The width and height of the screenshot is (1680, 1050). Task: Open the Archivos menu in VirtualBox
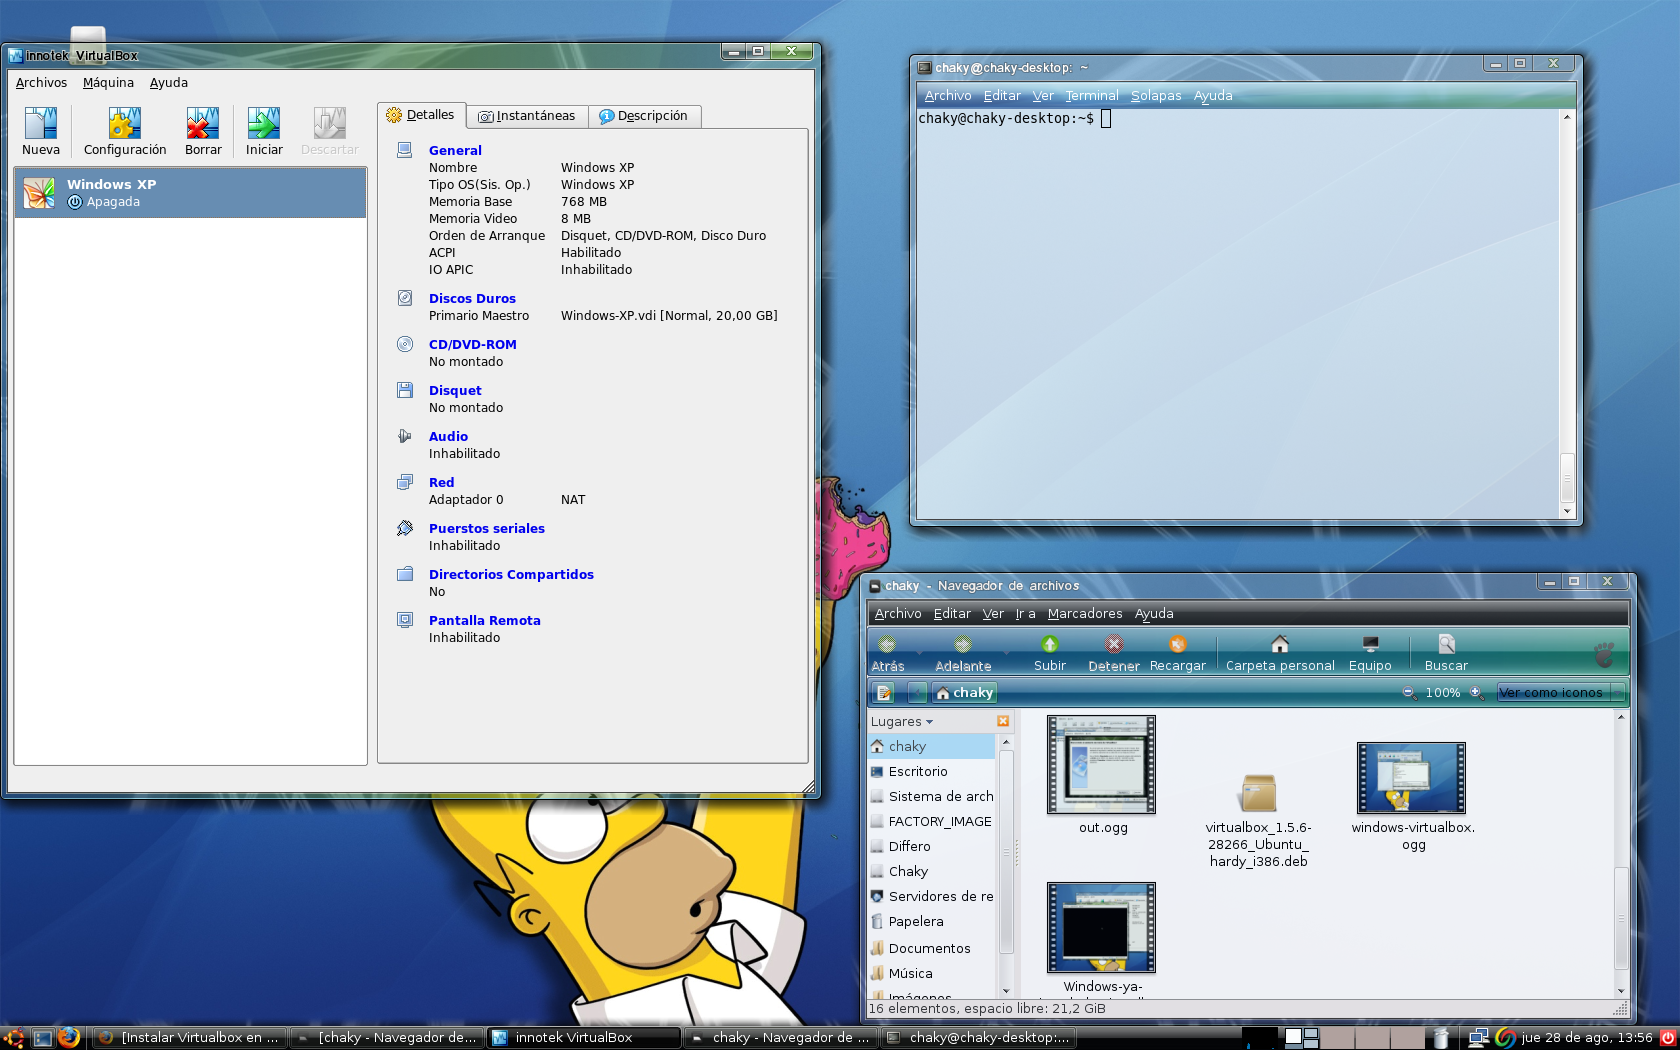[x=41, y=83]
